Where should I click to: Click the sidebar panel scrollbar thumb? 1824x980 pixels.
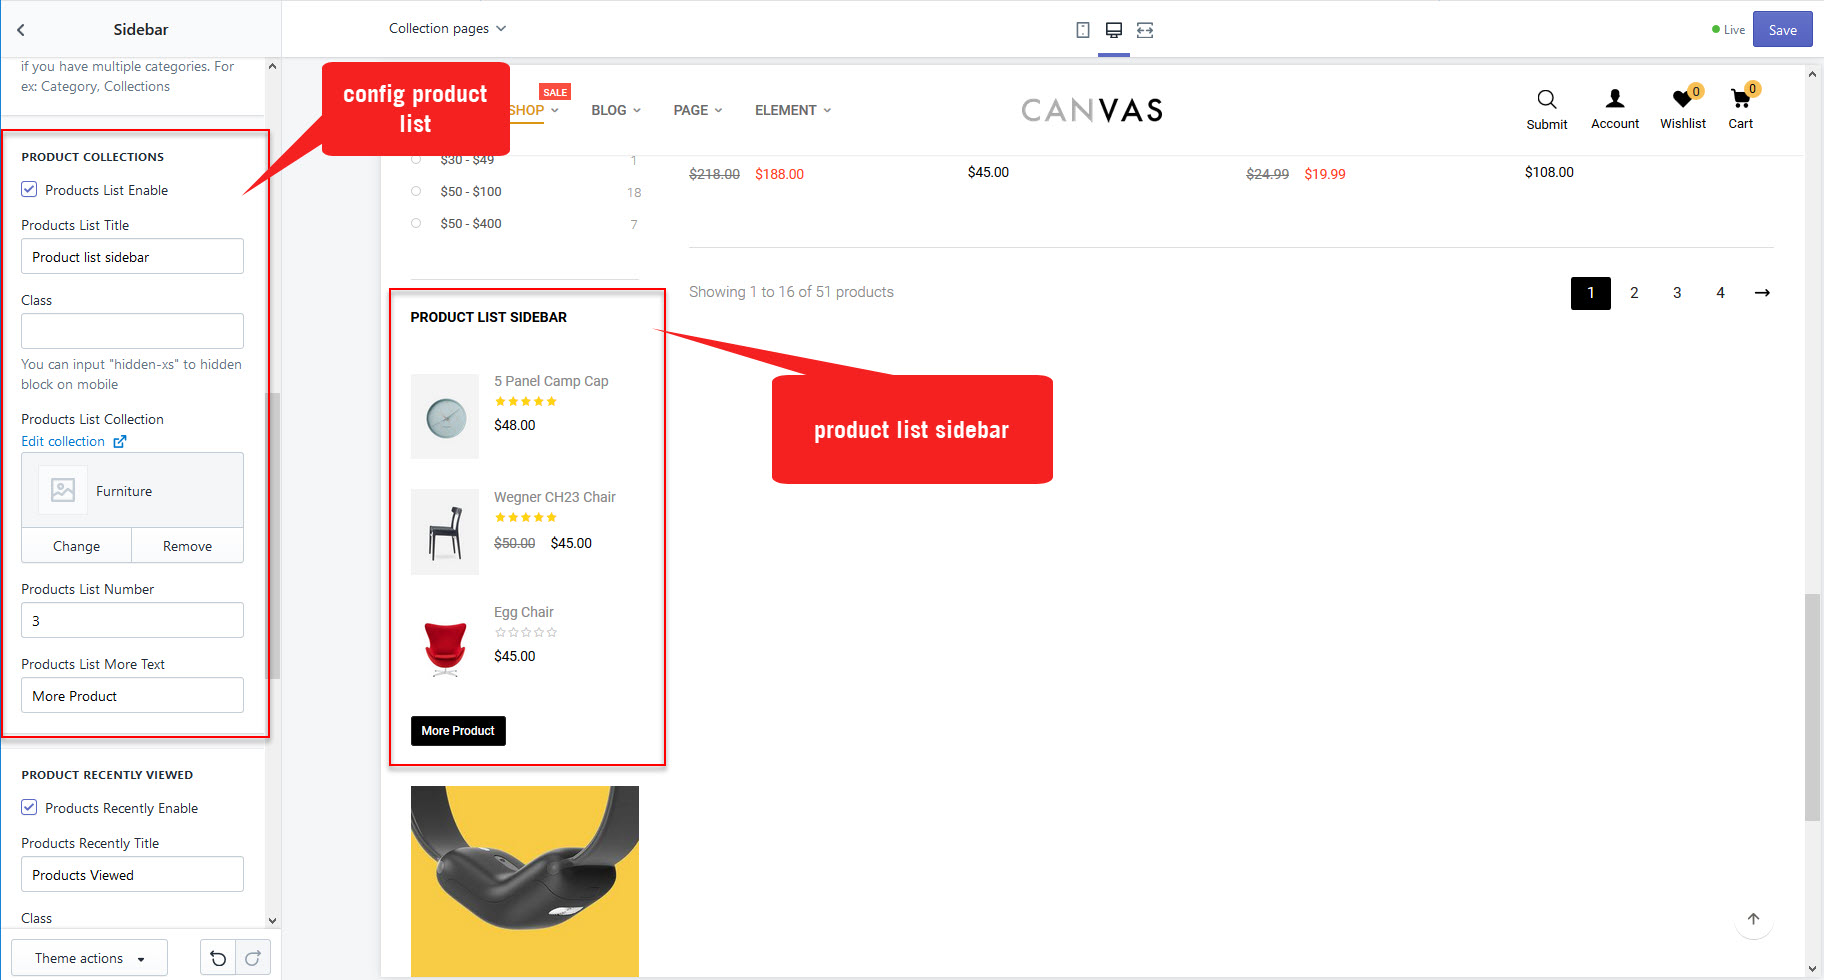pos(270,535)
